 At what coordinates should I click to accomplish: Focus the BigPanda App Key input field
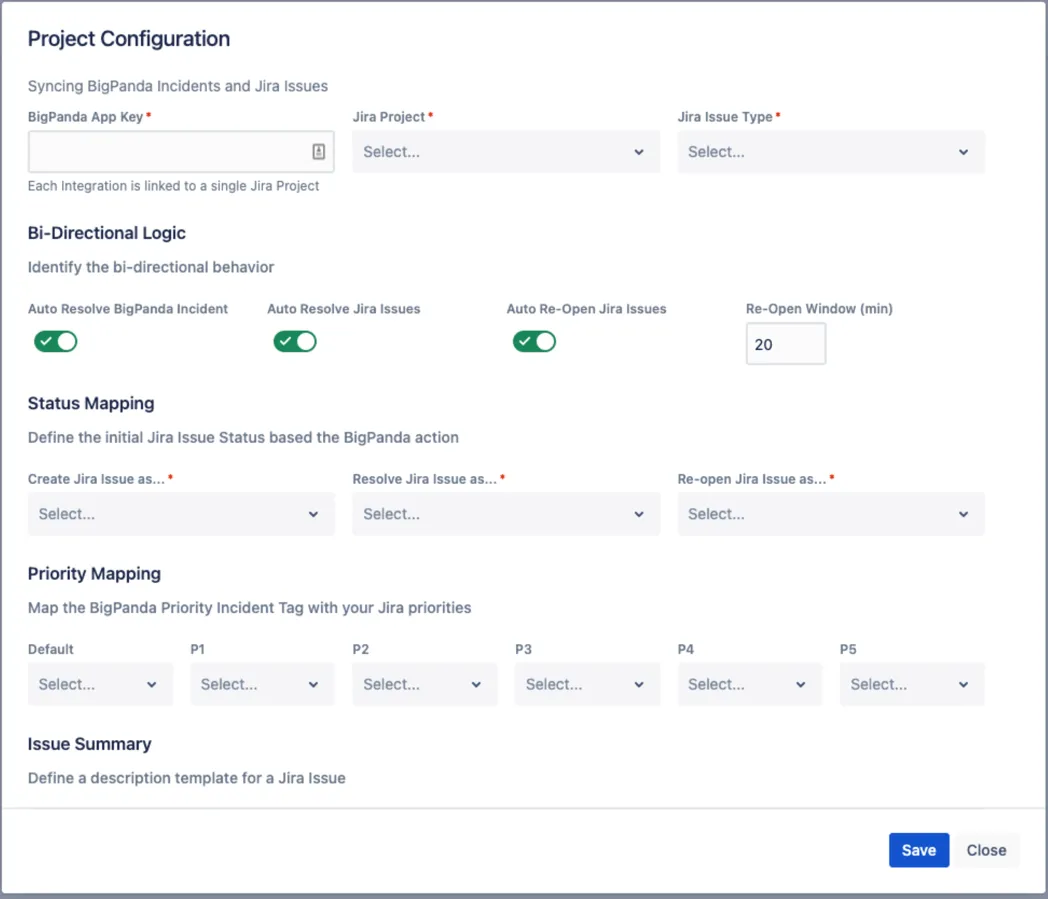point(180,152)
